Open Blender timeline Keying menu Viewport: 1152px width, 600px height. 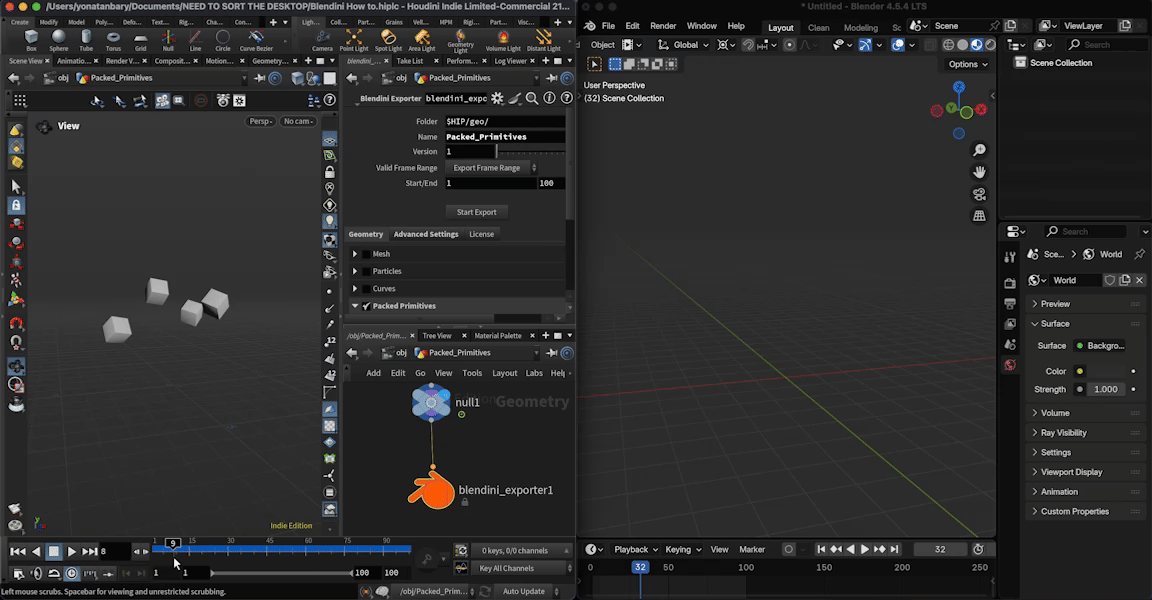[683, 549]
